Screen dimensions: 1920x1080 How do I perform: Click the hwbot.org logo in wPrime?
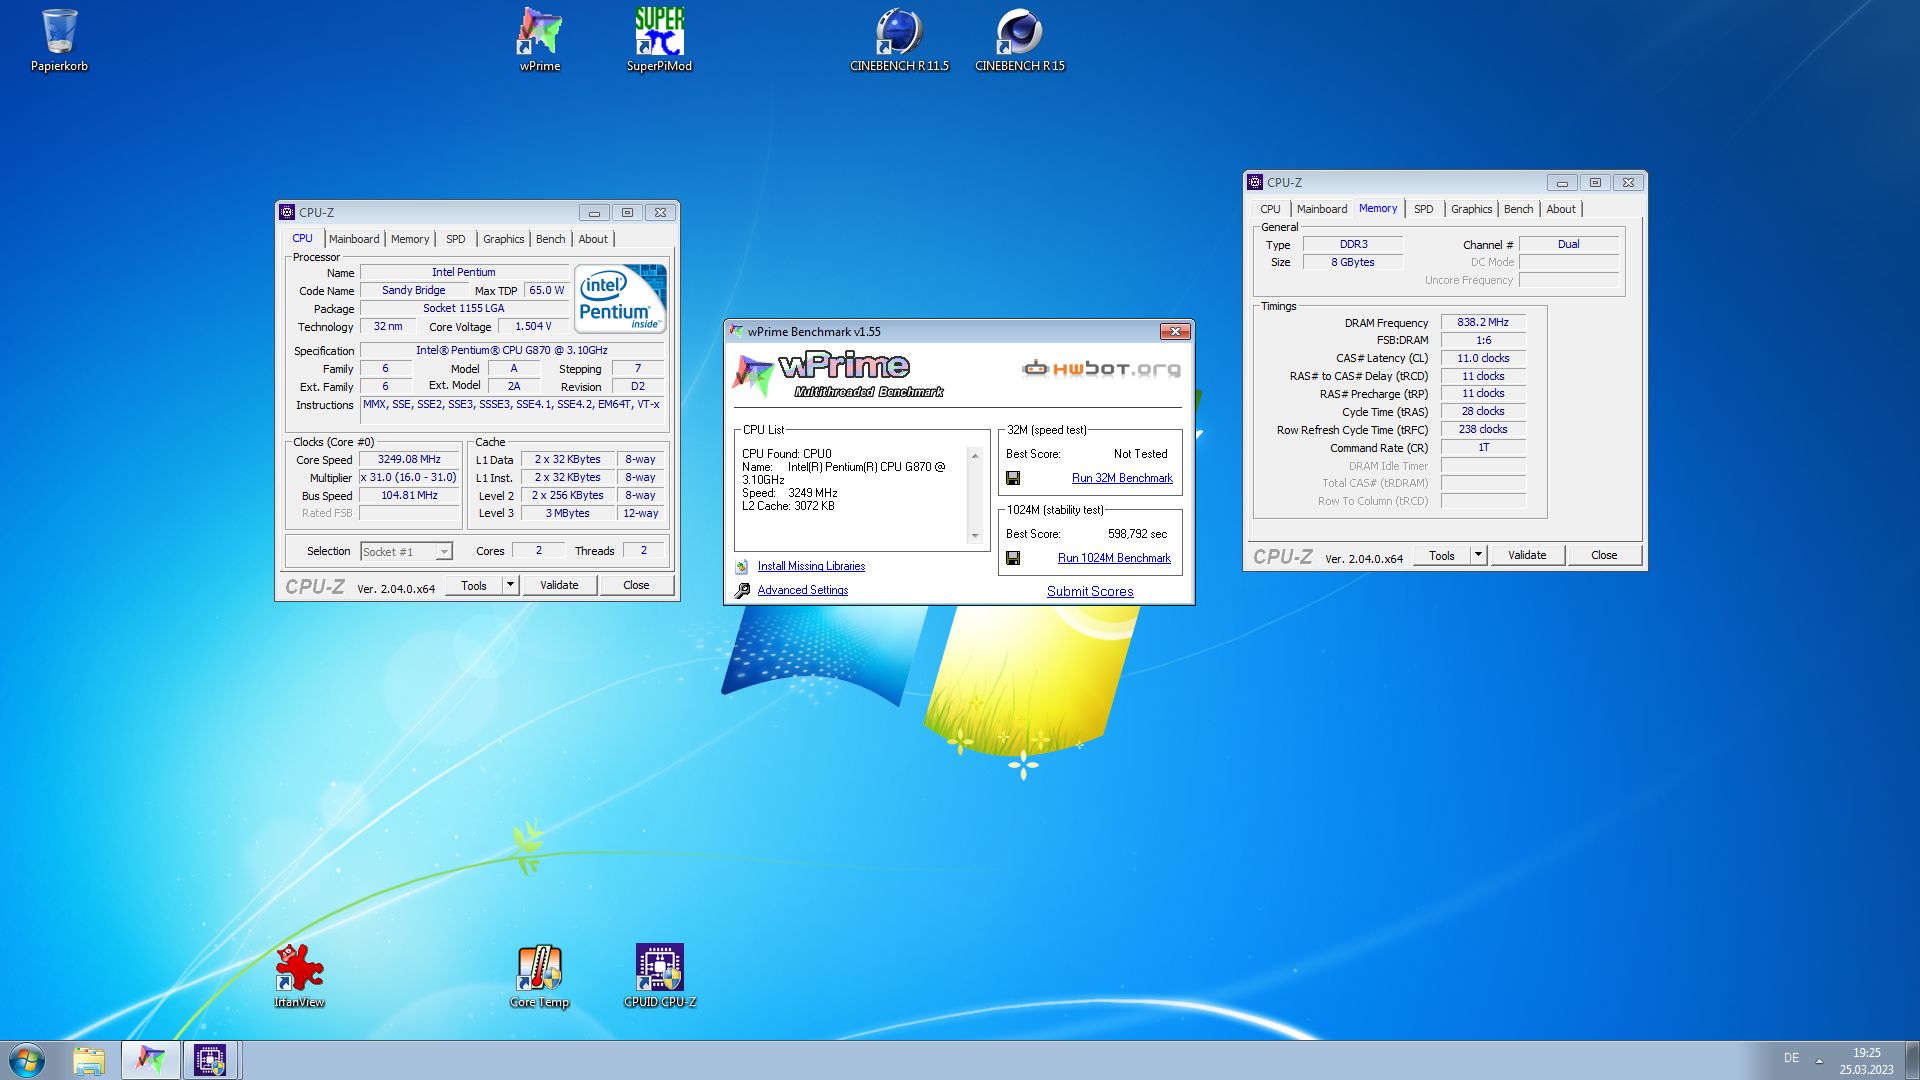[x=1101, y=369]
